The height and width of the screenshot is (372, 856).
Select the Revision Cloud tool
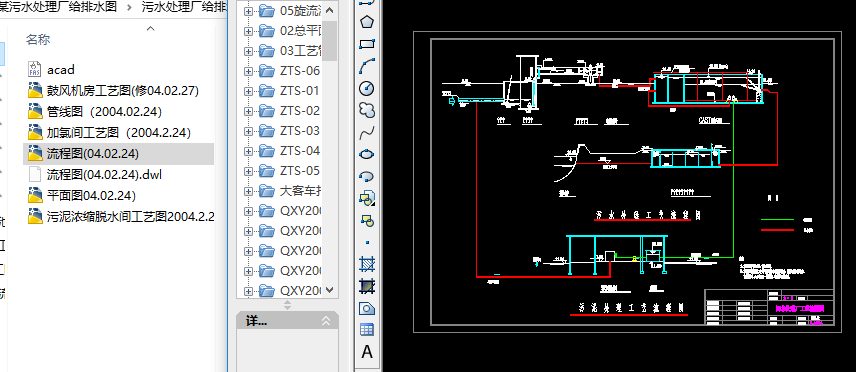tap(367, 110)
